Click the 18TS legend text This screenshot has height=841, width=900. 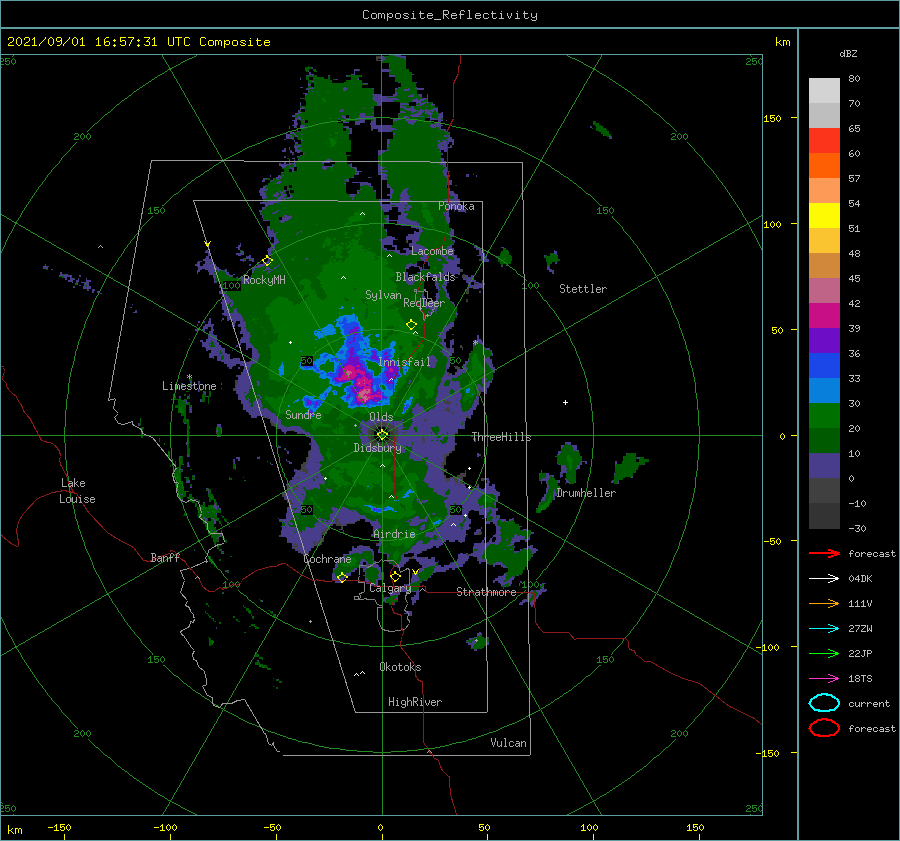(x=860, y=679)
